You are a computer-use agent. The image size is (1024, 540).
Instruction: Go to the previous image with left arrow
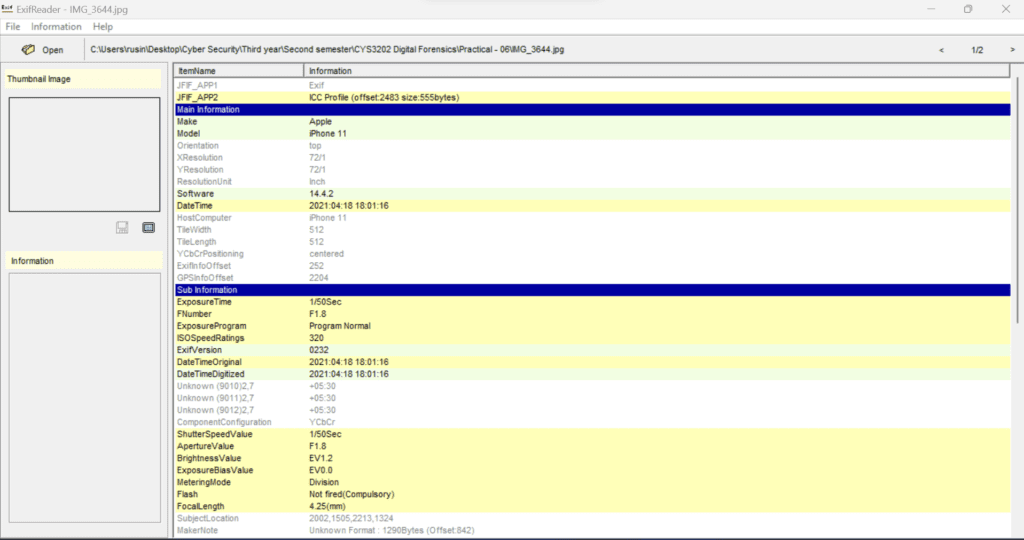tap(941, 49)
